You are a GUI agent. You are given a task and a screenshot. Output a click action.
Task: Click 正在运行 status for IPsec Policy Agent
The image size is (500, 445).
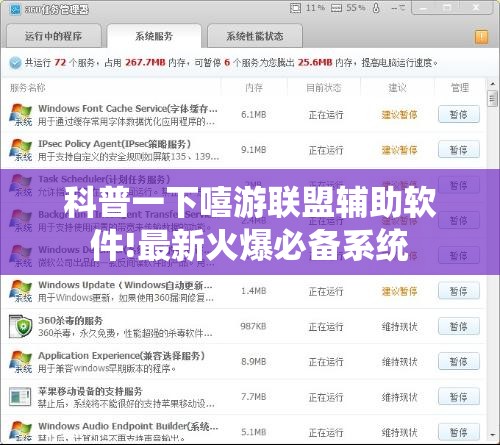click(326, 150)
